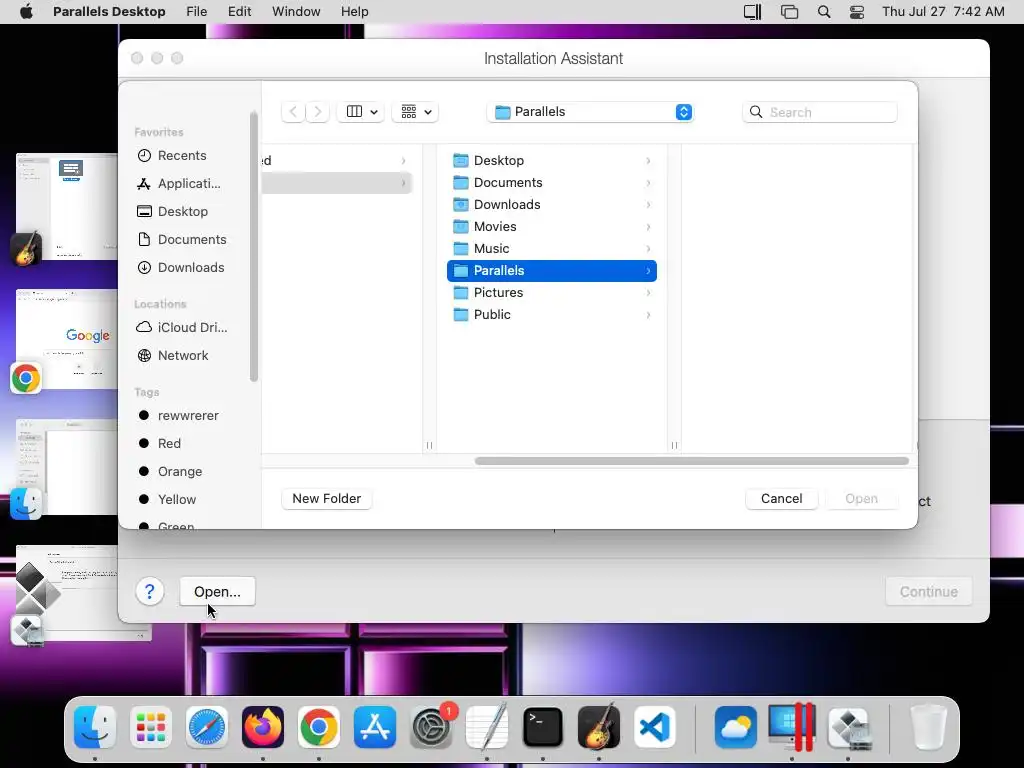Click the sidebar vertical scrollbar
1024x768 pixels.
point(253,247)
